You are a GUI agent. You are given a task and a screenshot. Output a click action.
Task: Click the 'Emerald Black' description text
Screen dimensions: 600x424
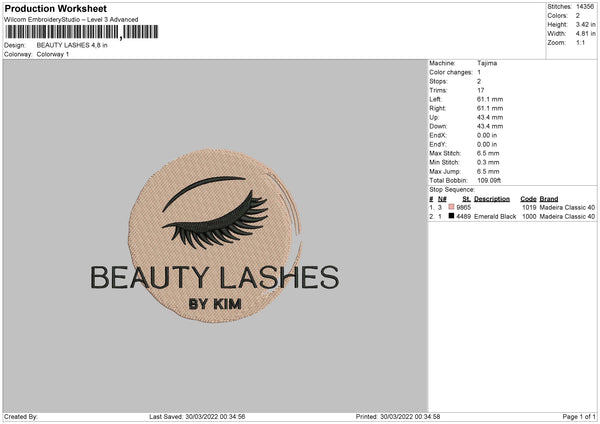(495, 217)
